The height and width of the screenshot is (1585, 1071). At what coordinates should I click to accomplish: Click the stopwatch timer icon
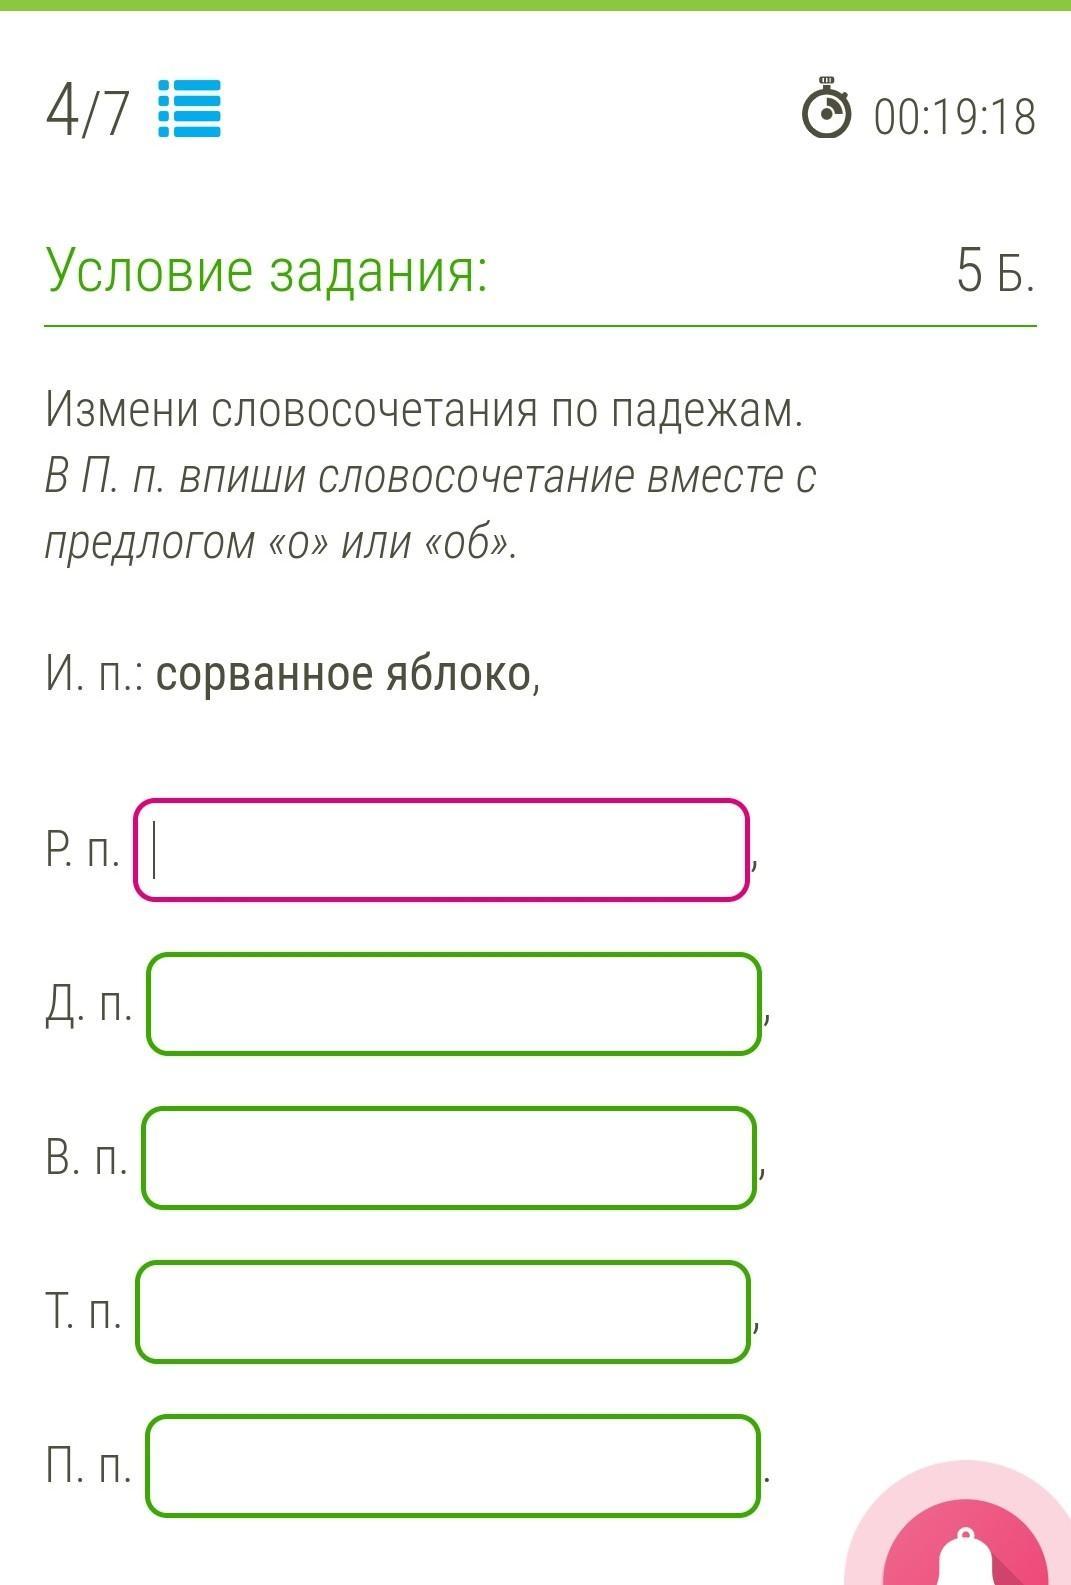coord(827,110)
